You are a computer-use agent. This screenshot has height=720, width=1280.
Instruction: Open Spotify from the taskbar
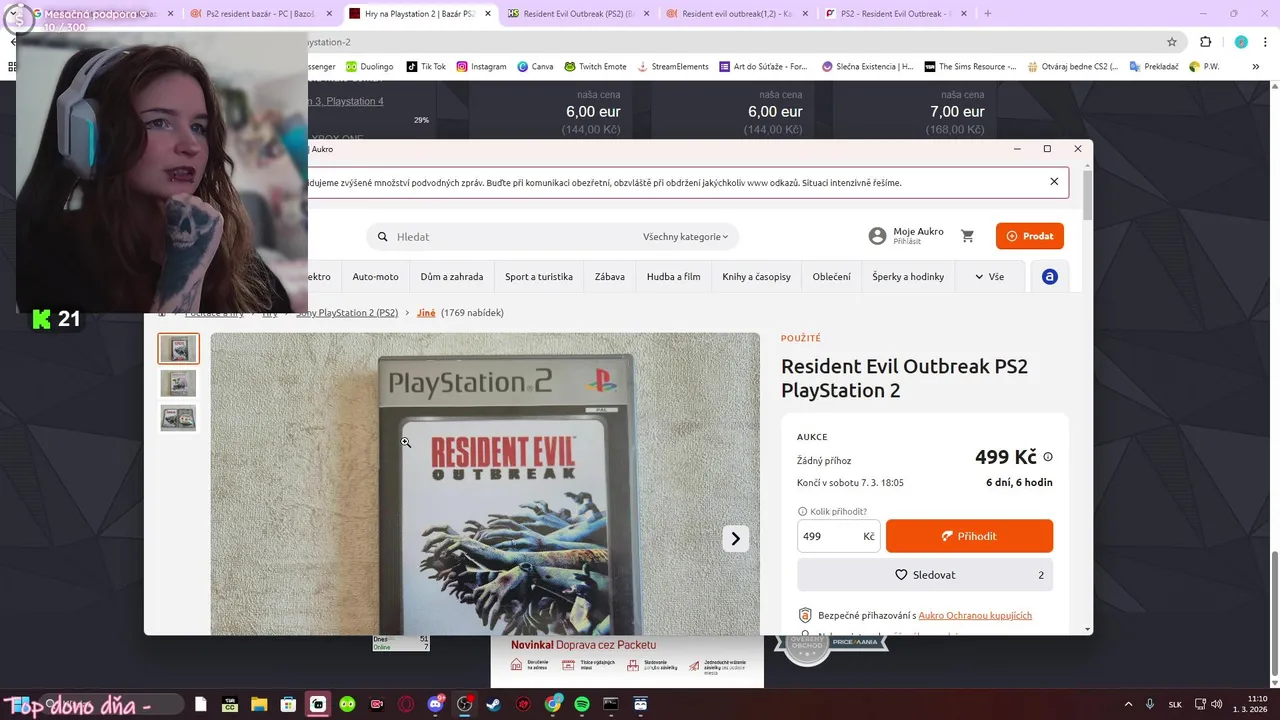[582, 704]
